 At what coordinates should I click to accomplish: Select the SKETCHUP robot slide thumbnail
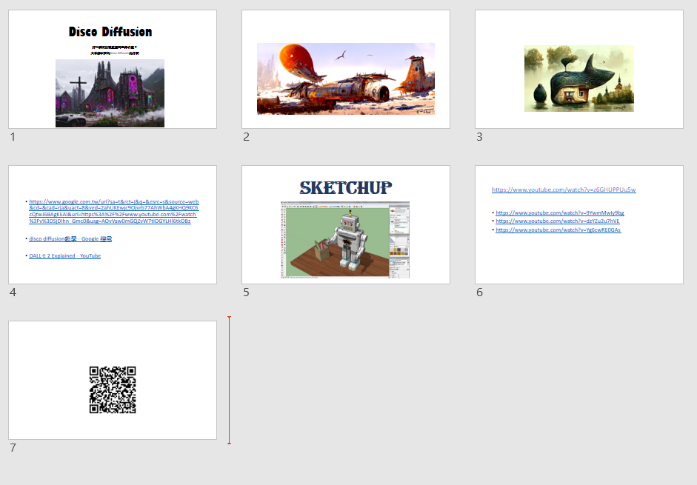[x=346, y=224]
